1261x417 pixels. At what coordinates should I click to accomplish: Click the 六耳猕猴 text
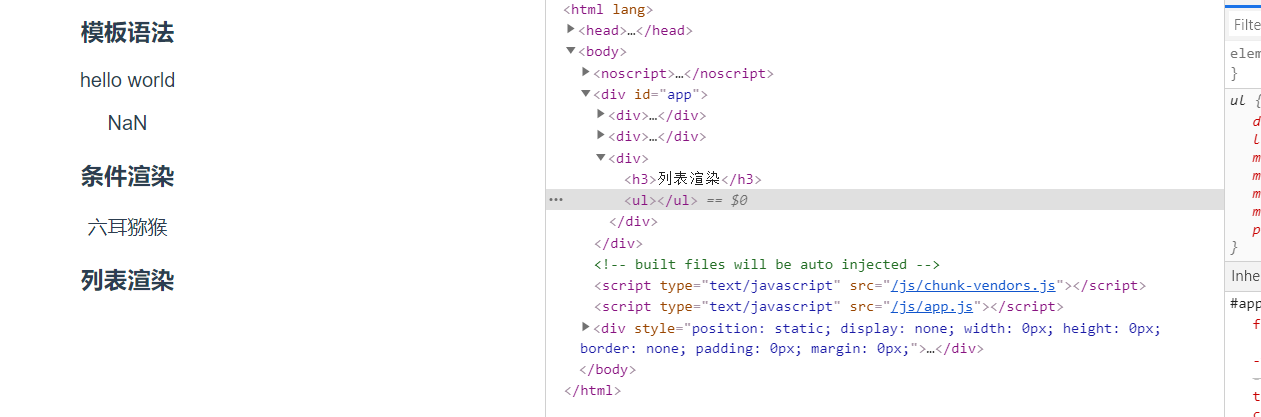[x=127, y=227]
